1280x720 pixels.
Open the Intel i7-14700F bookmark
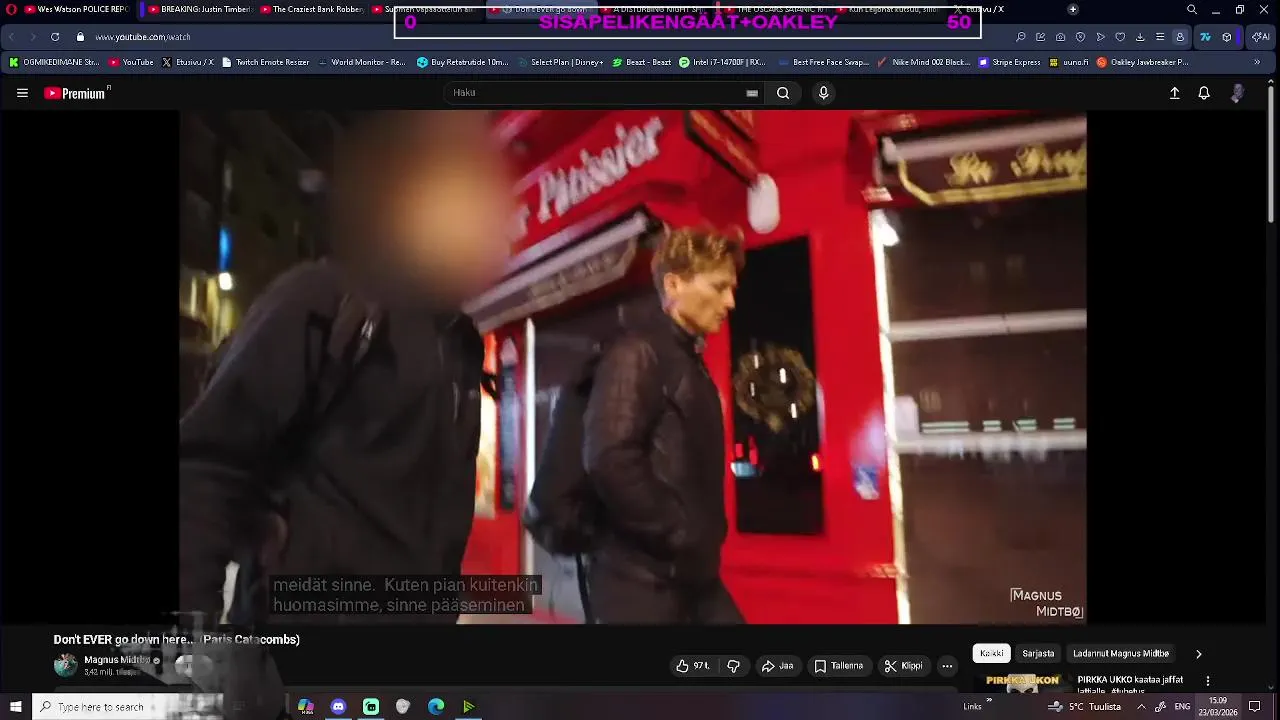click(x=722, y=62)
